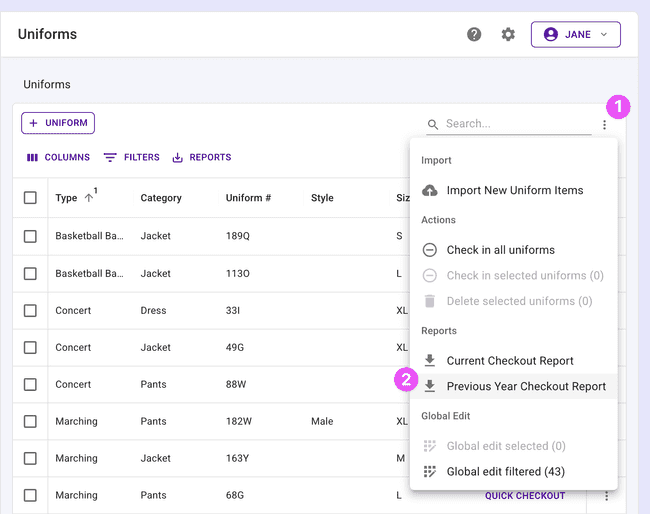Image resolution: width=650 pixels, height=514 pixels.
Task: Click the Current Checkout Report download icon
Action: (430, 361)
